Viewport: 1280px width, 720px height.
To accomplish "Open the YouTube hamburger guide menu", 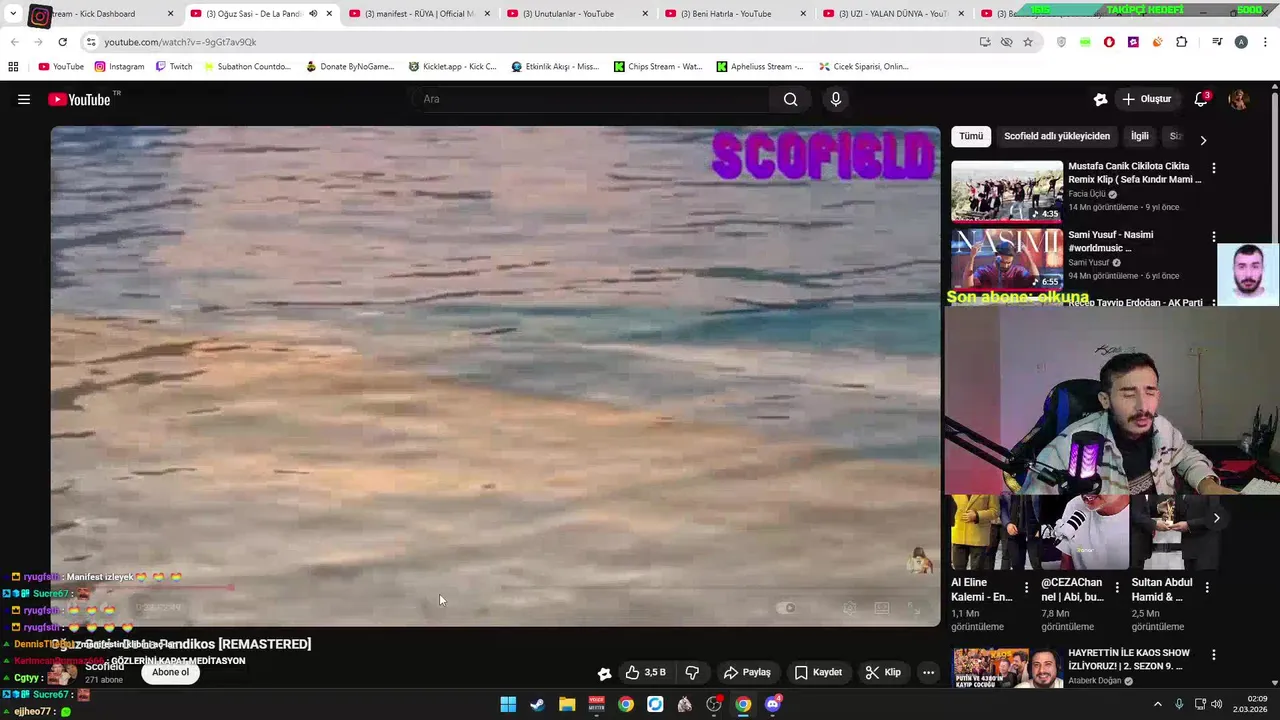I will coord(24,99).
